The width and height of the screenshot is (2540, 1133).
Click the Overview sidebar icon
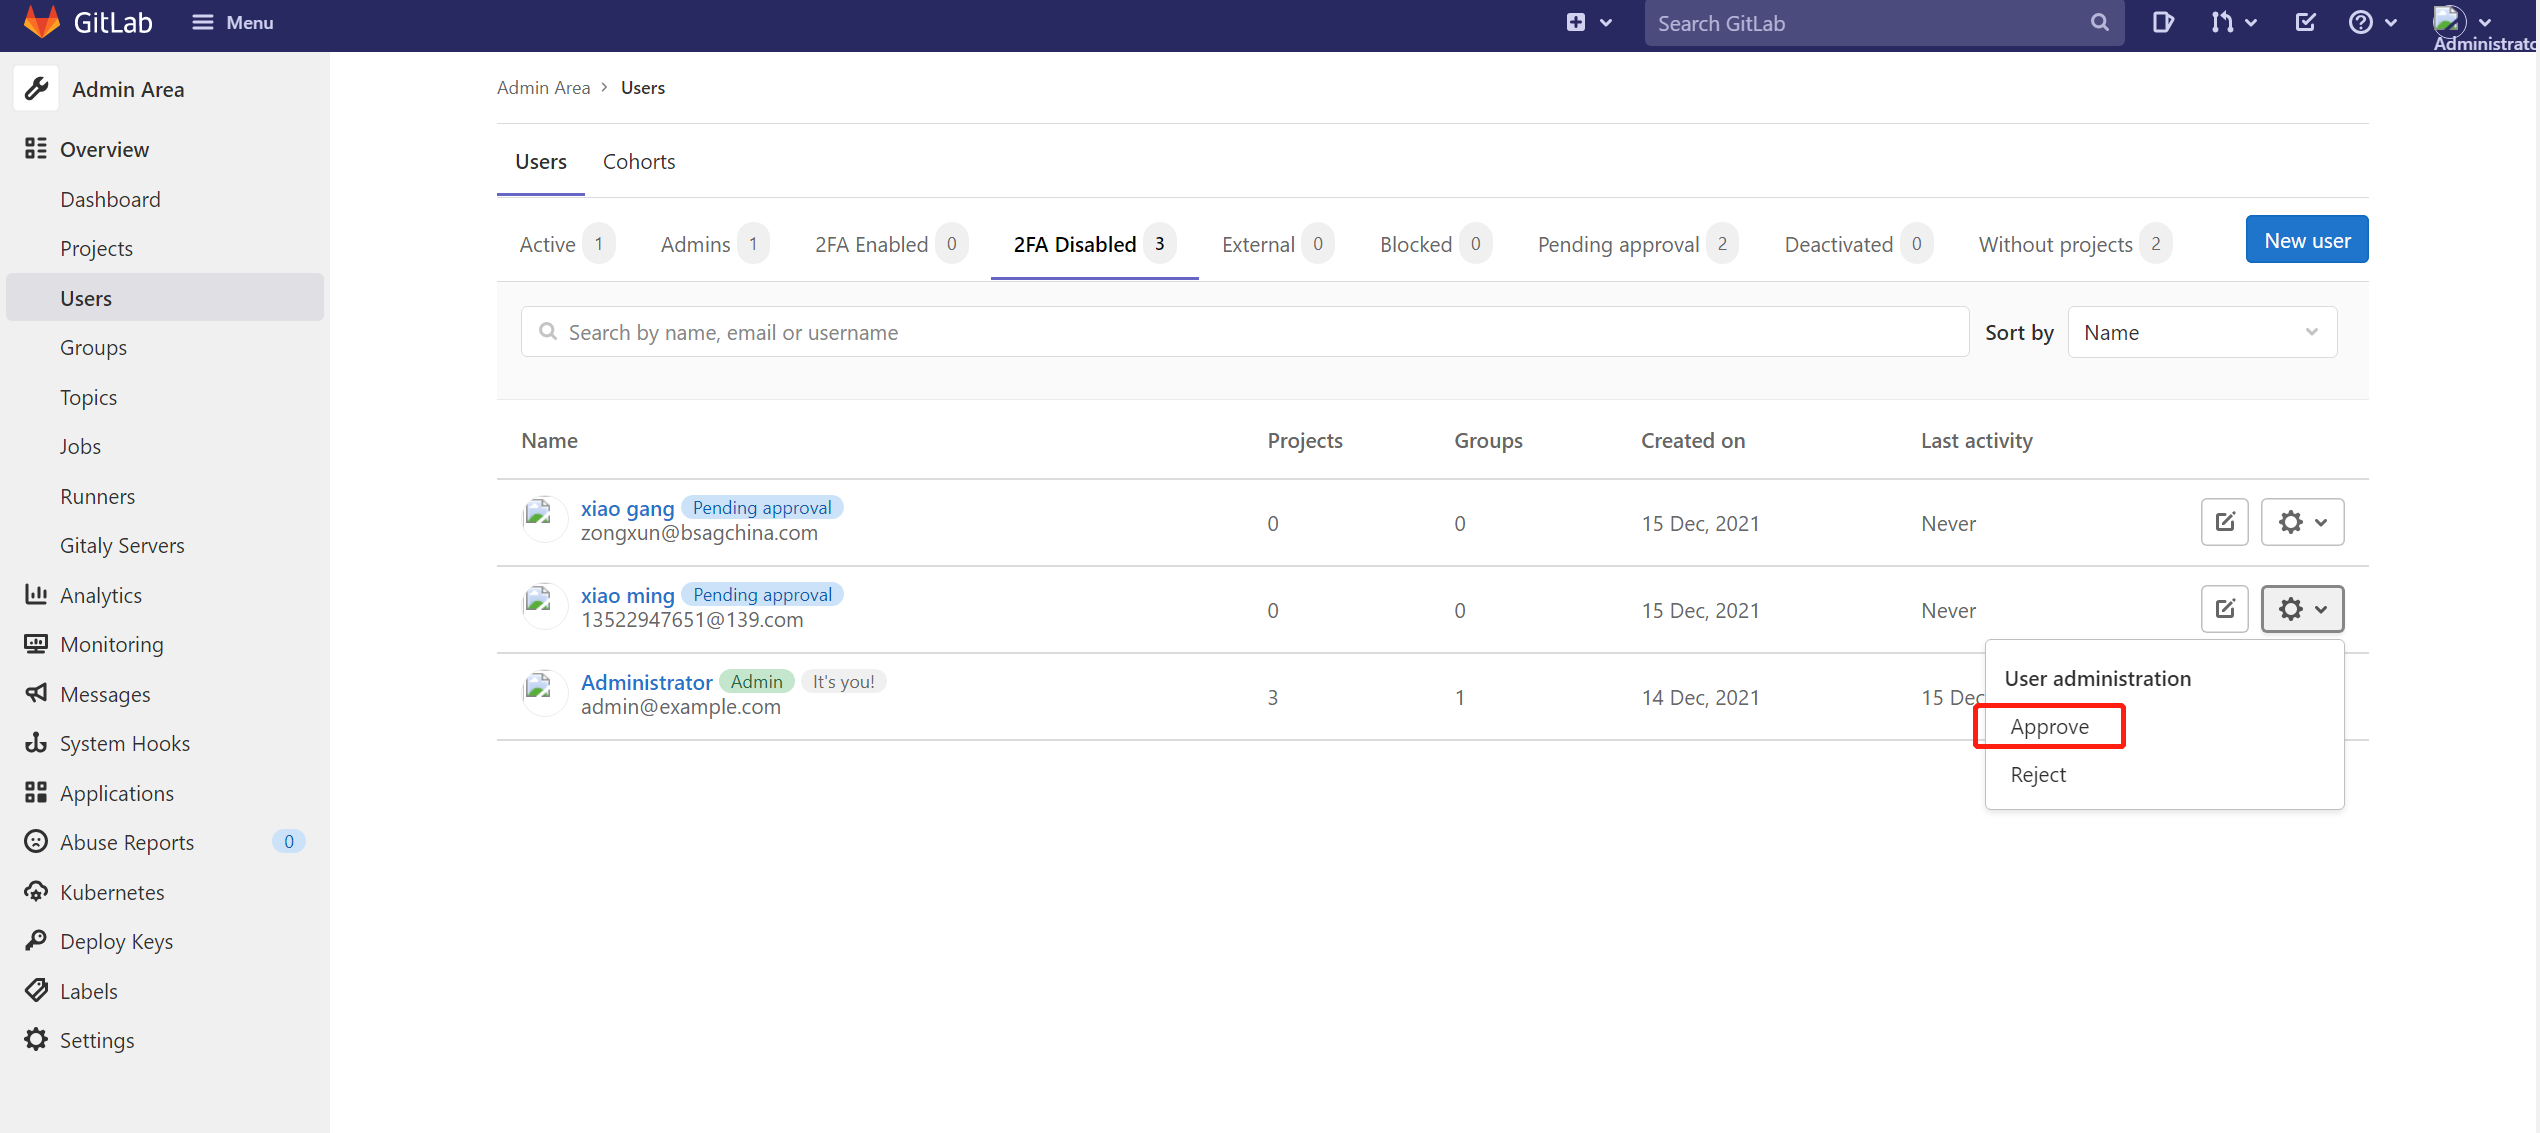tap(36, 149)
